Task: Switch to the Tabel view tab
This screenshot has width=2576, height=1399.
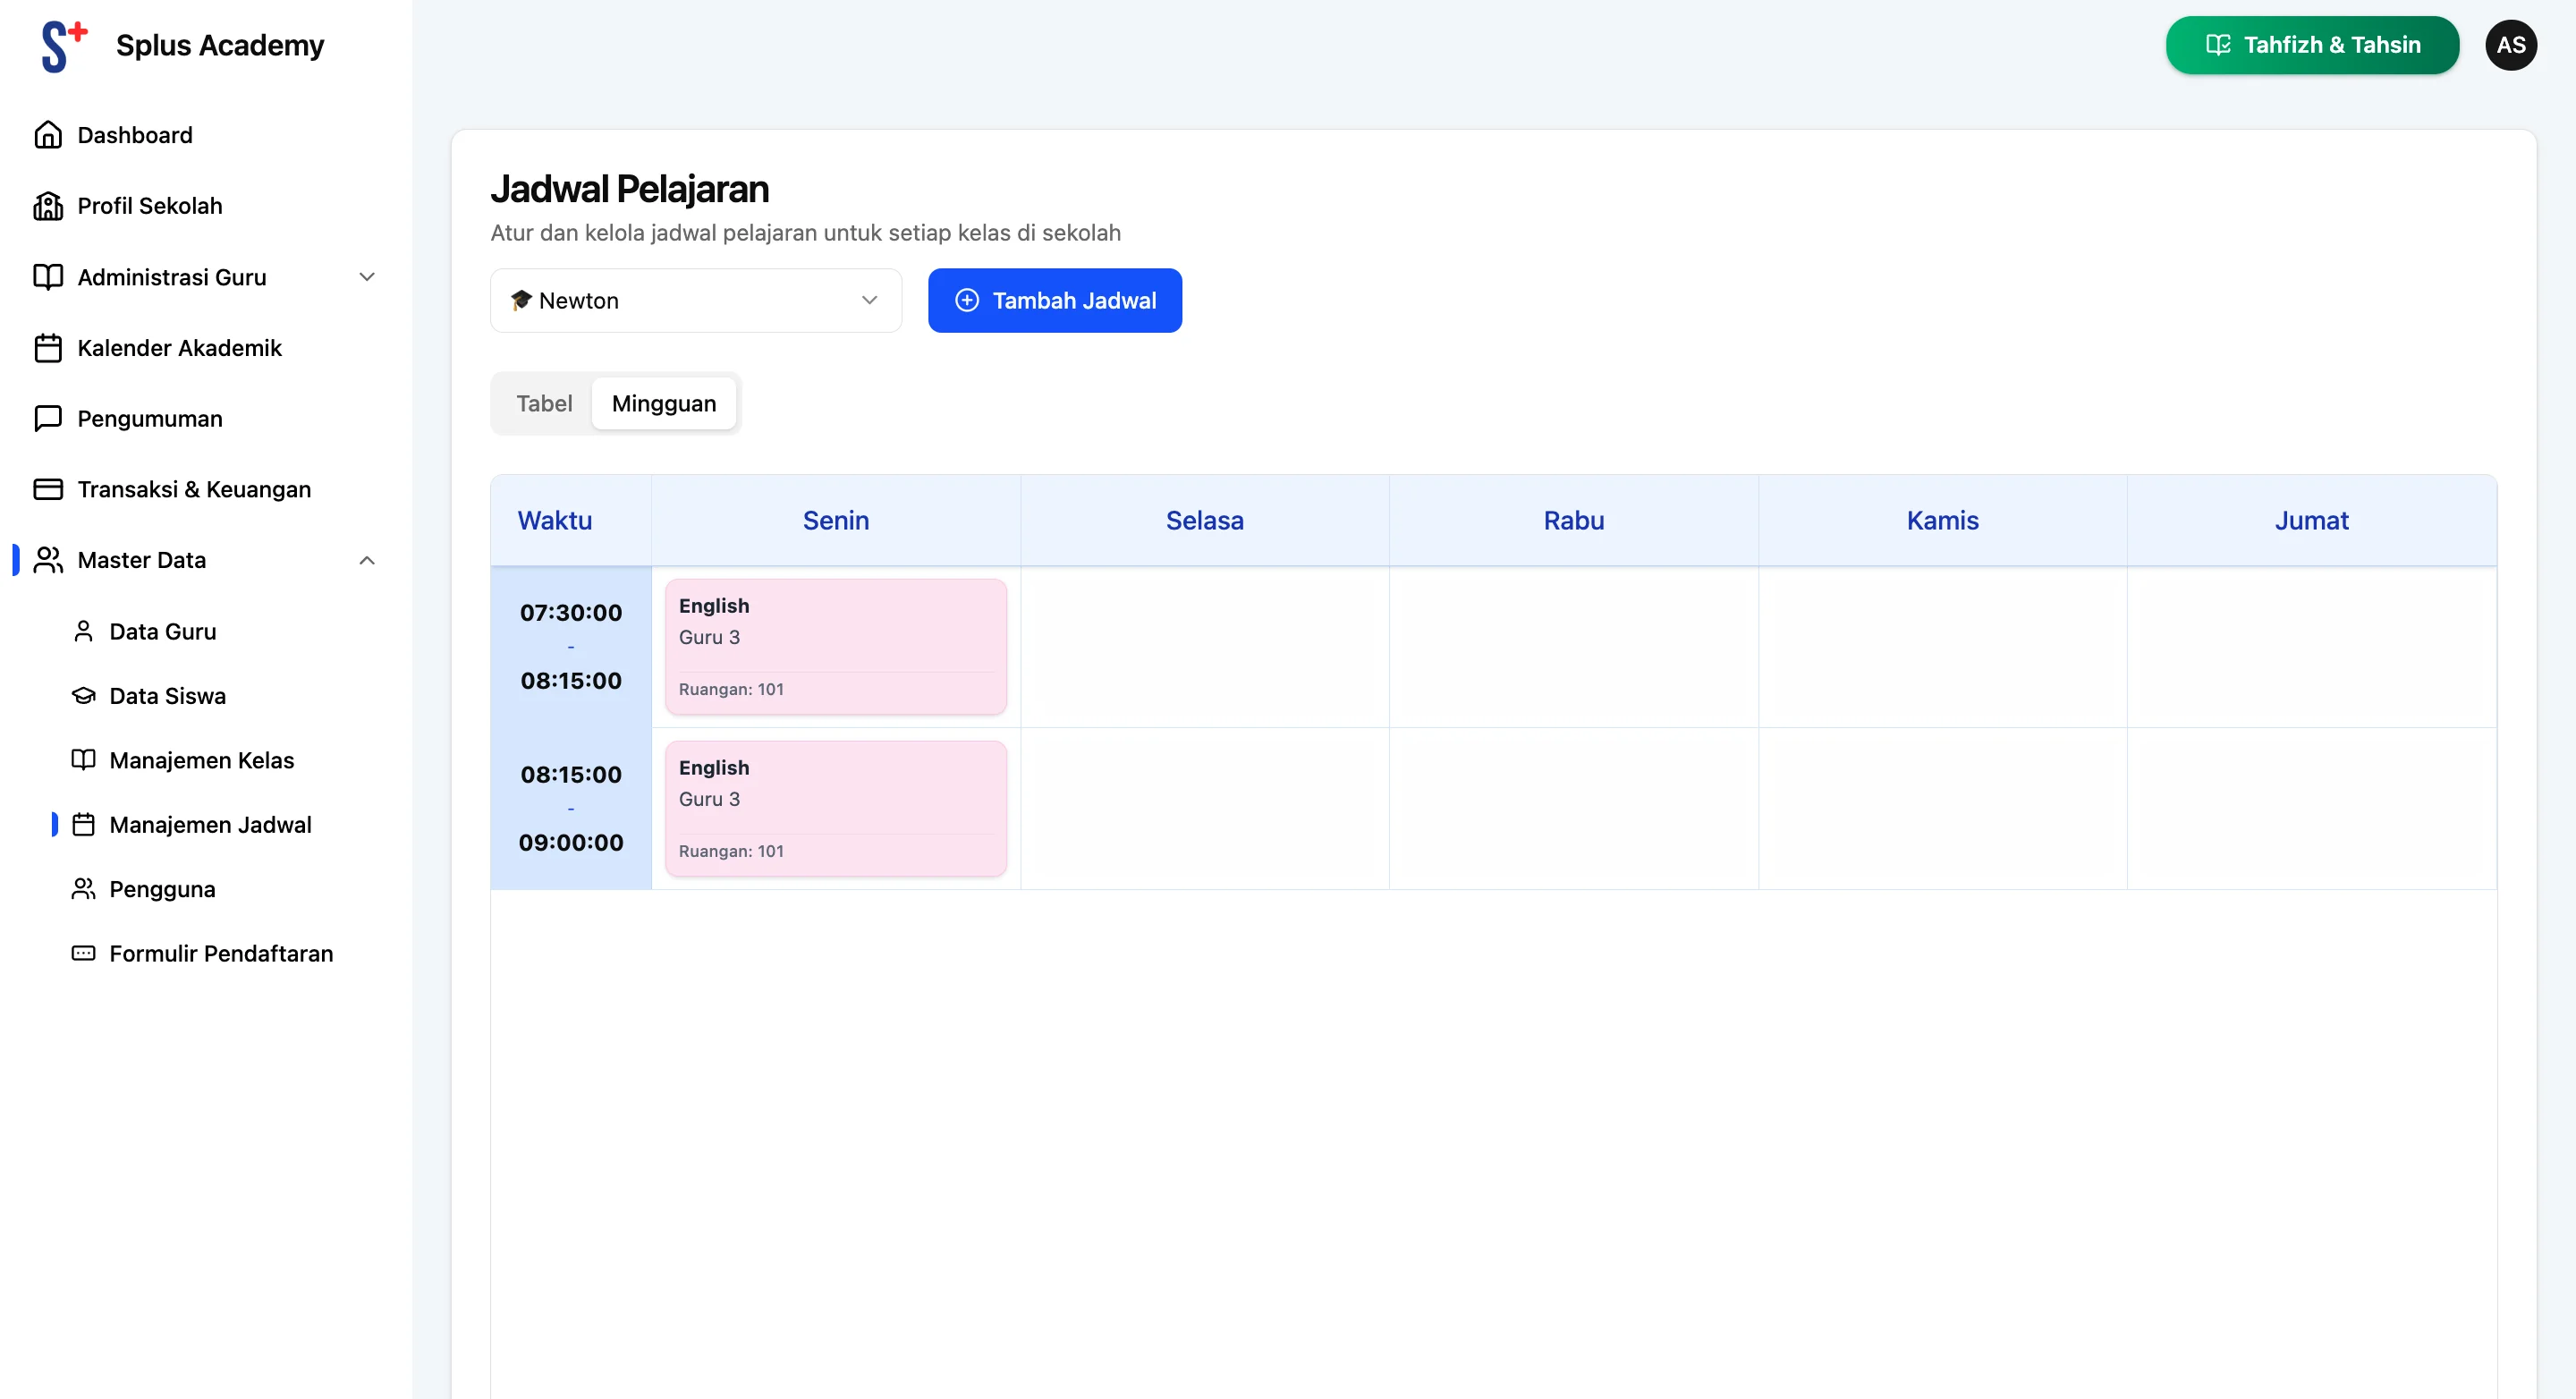Action: 544,403
